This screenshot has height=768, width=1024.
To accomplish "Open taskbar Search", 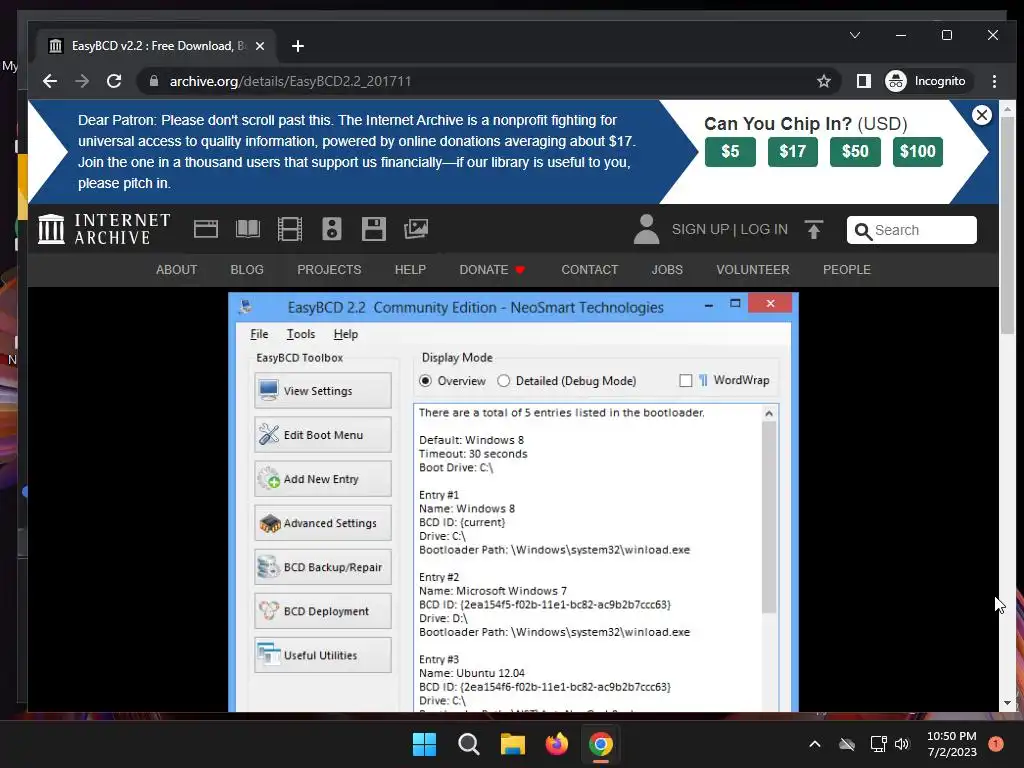I will [469, 744].
